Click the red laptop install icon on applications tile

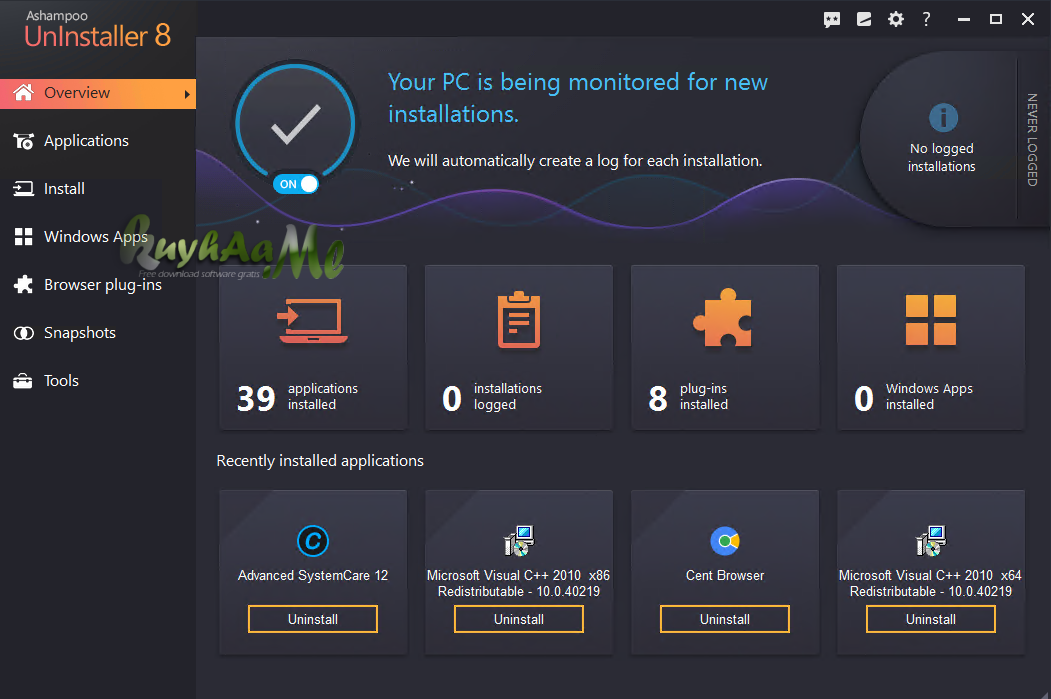[313, 320]
